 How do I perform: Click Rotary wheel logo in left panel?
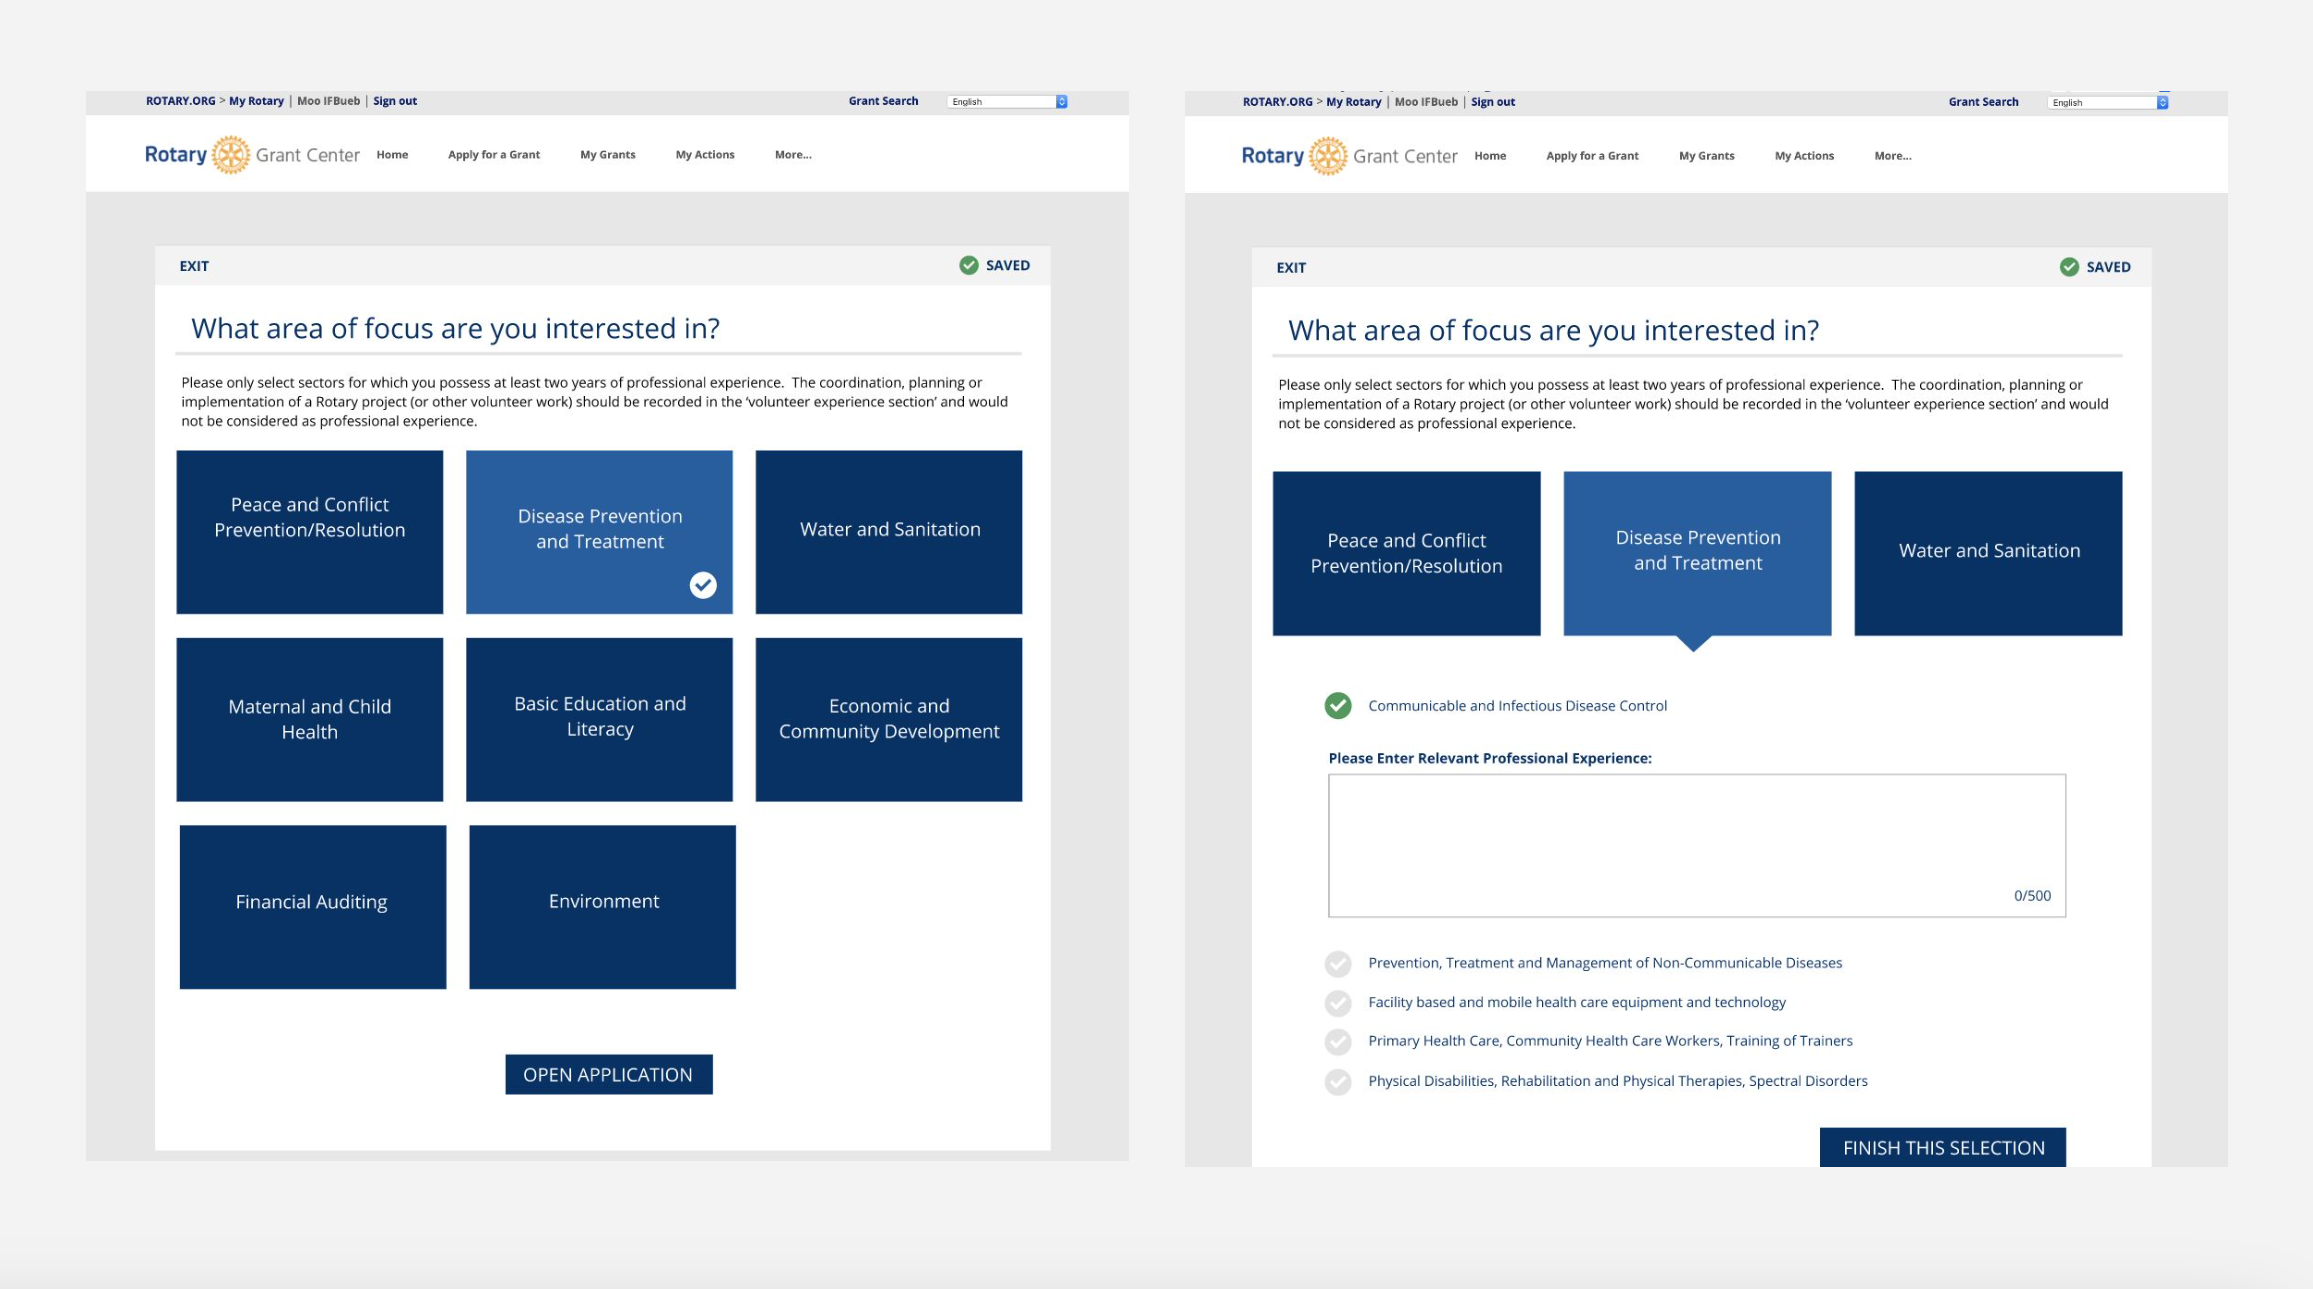click(x=231, y=155)
